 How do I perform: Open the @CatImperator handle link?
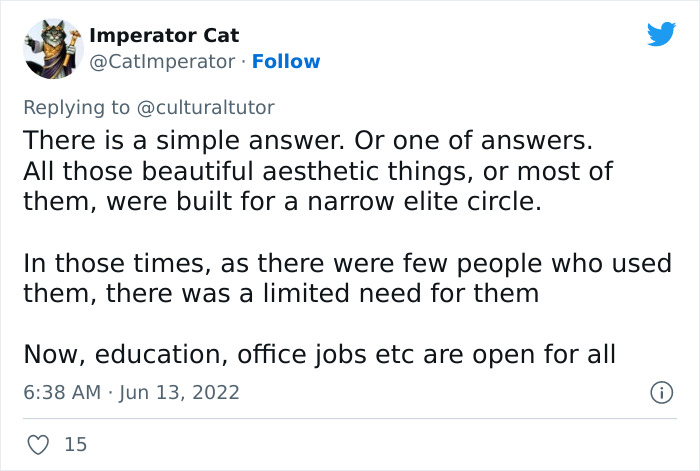164,62
